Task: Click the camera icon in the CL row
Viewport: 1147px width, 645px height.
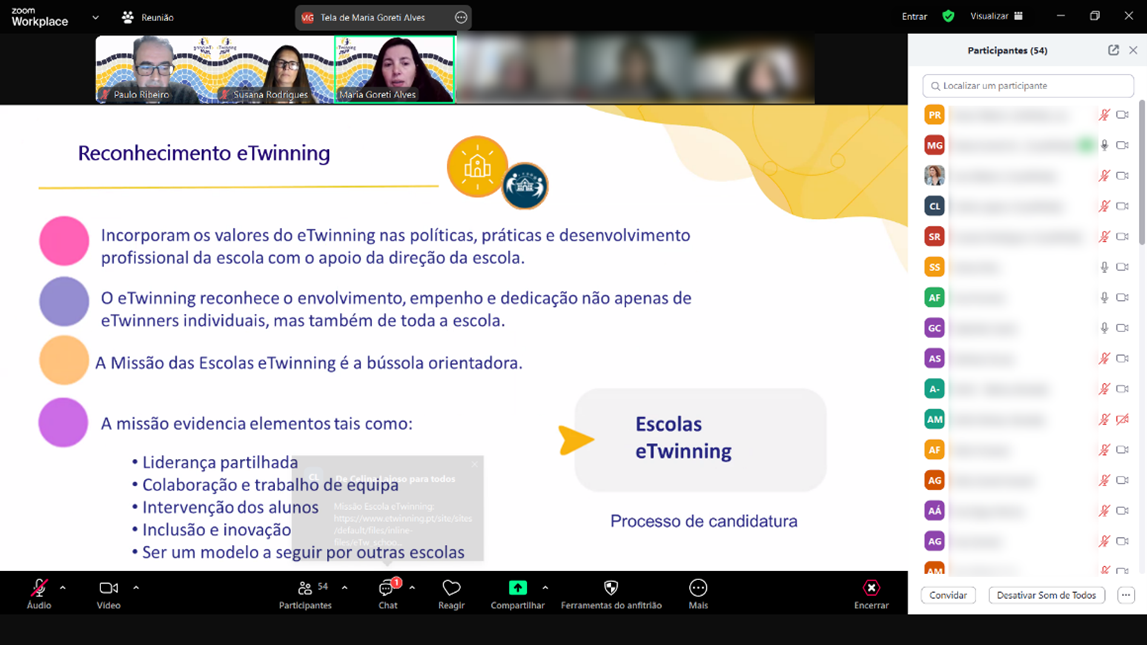Action: [1123, 206]
